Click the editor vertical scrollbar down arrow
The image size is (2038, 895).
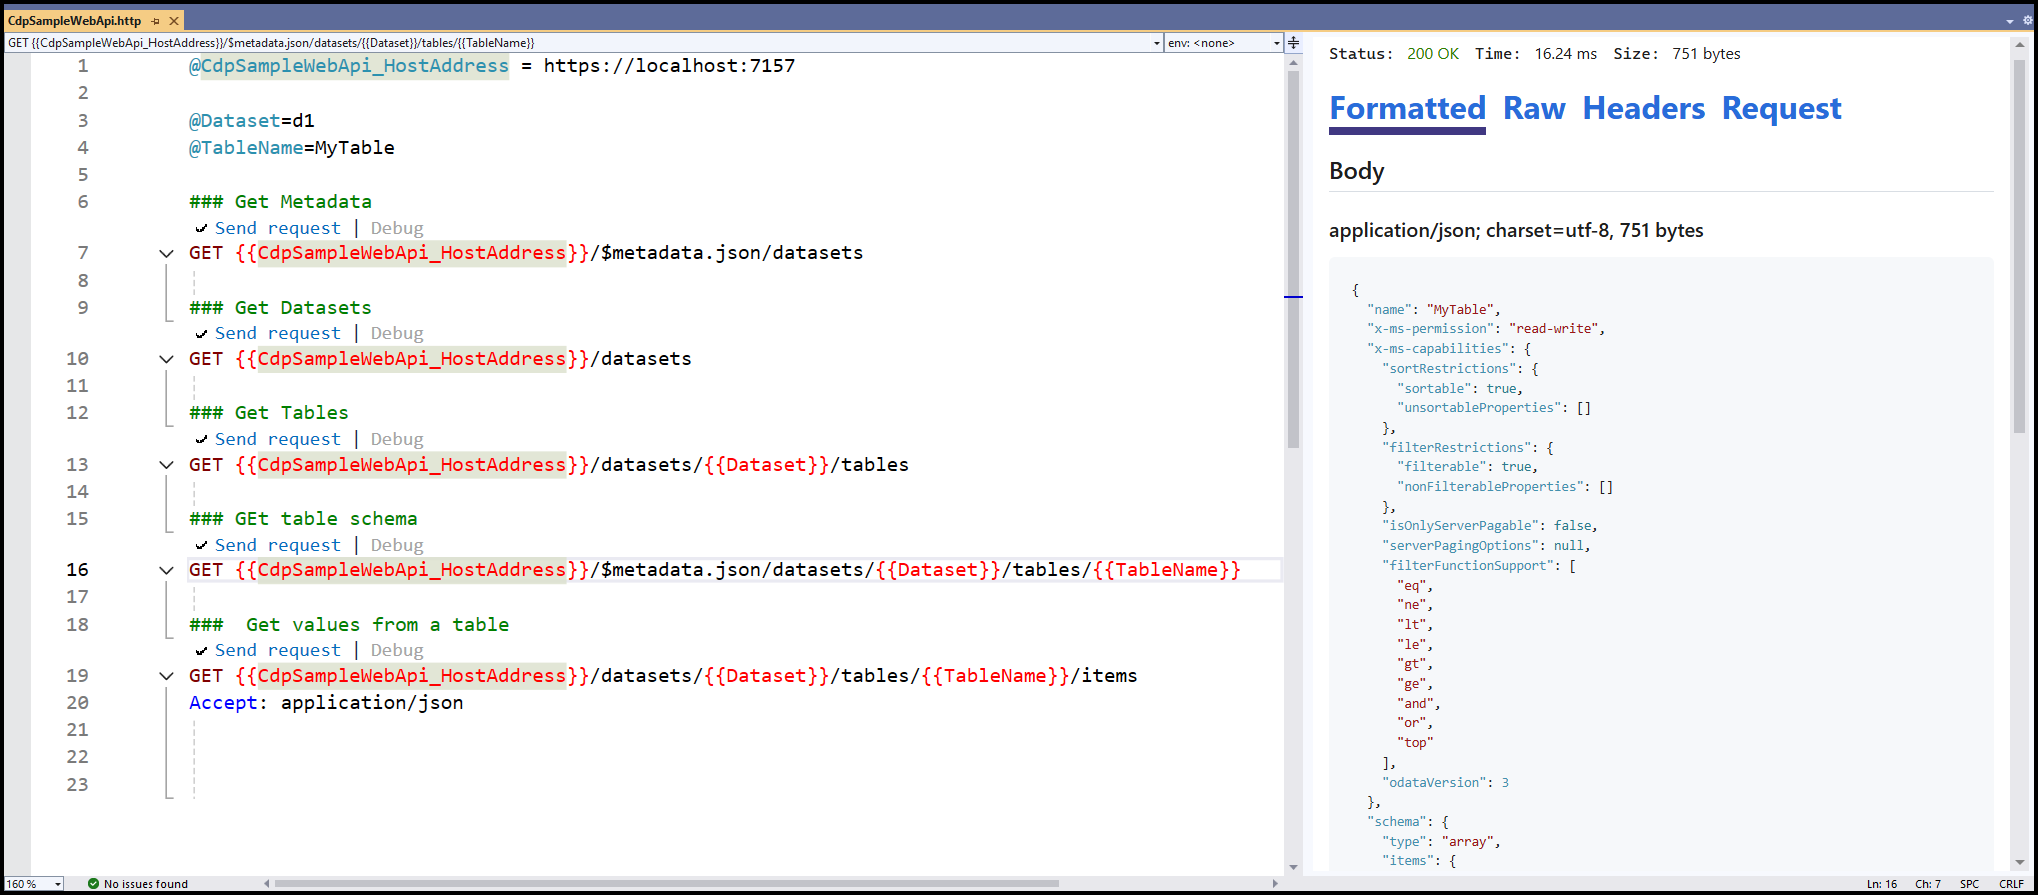(x=1294, y=867)
